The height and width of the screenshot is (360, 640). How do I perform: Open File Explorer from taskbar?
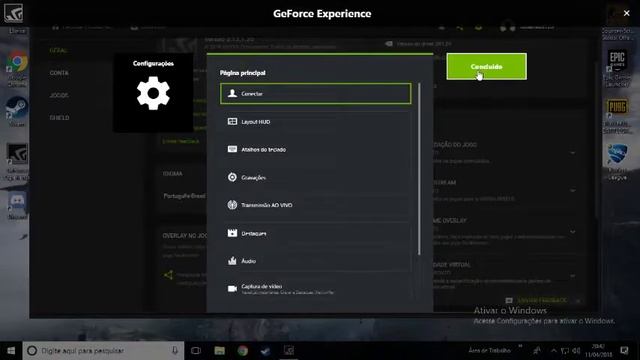pyautogui.click(x=220, y=351)
